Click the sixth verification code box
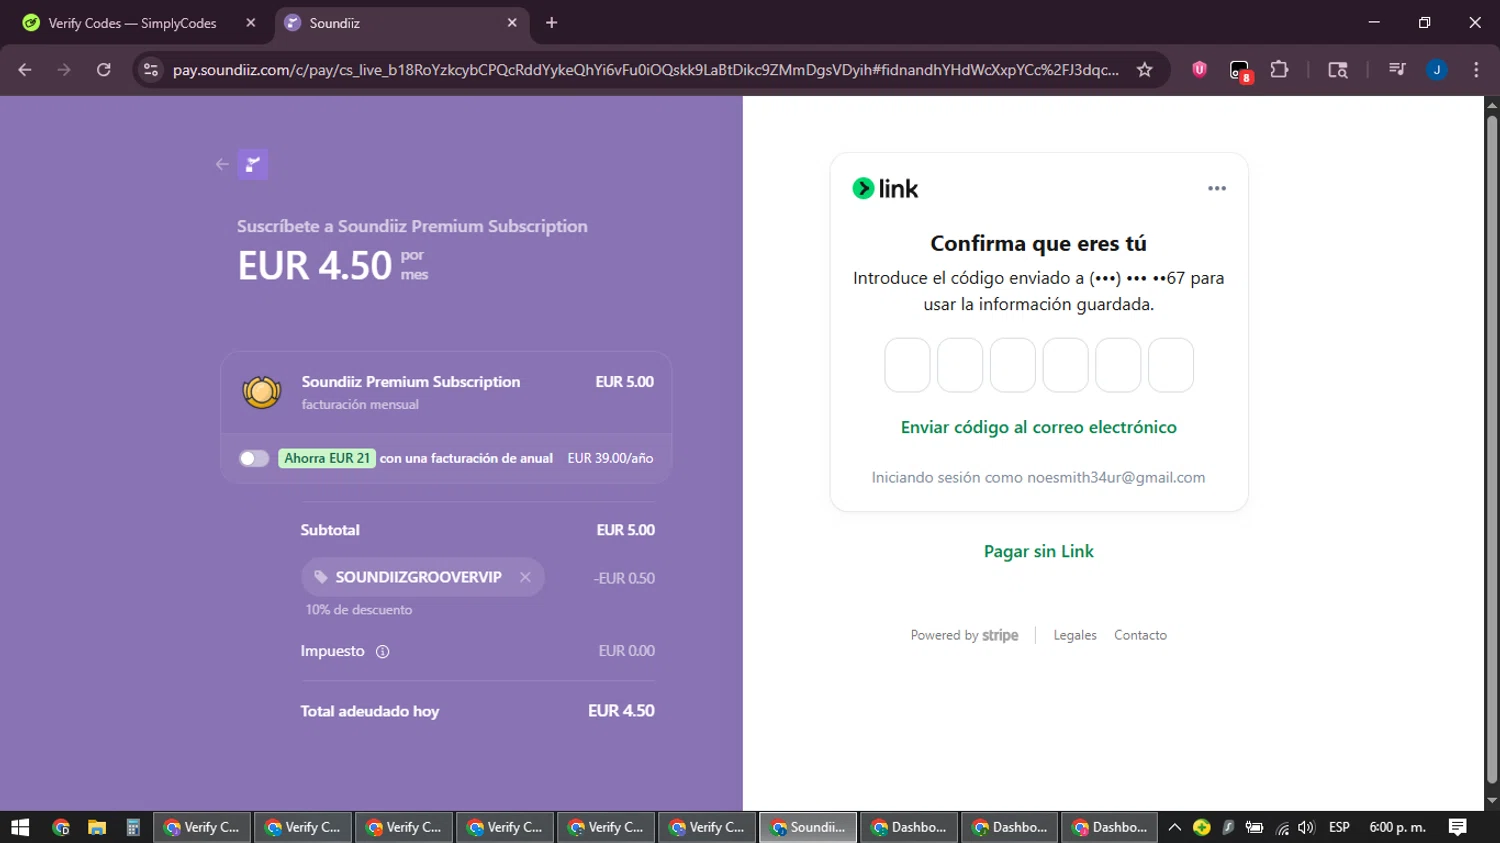This screenshot has height=843, width=1500. click(1171, 365)
